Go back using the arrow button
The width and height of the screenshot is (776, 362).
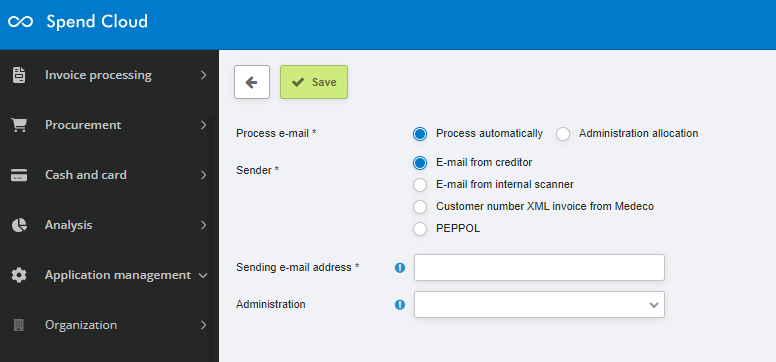[252, 82]
